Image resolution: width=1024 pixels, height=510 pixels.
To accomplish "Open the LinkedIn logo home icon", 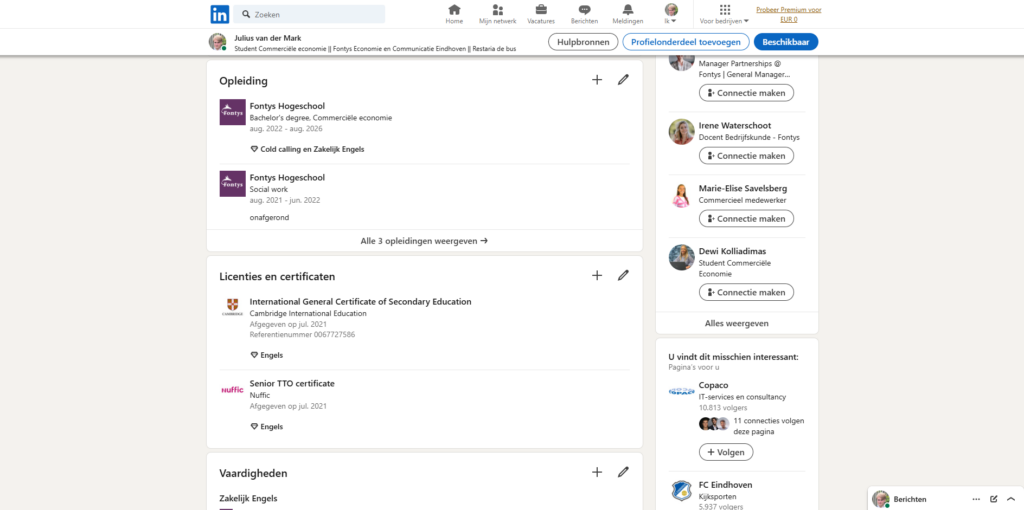I will click(x=219, y=14).
